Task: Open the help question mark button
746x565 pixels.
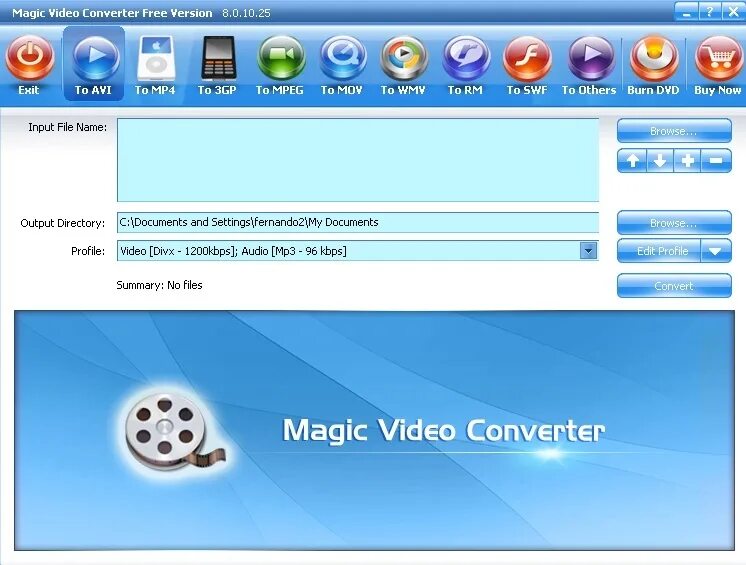Action: (709, 11)
